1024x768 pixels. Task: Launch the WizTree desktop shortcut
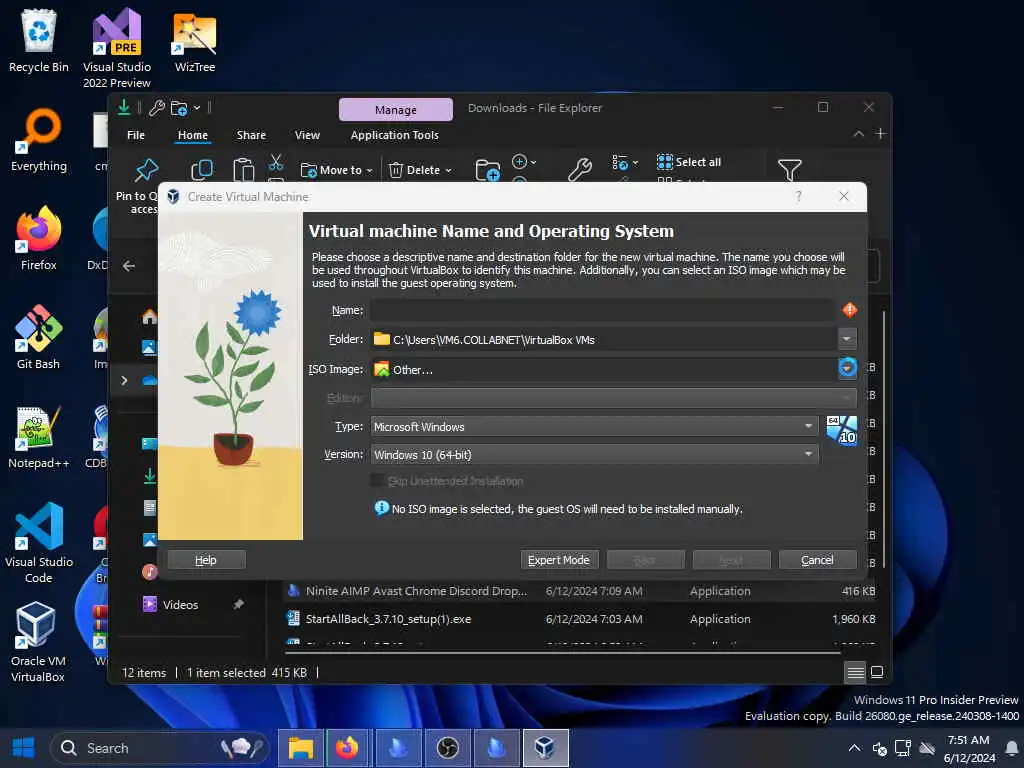pyautogui.click(x=195, y=40)
